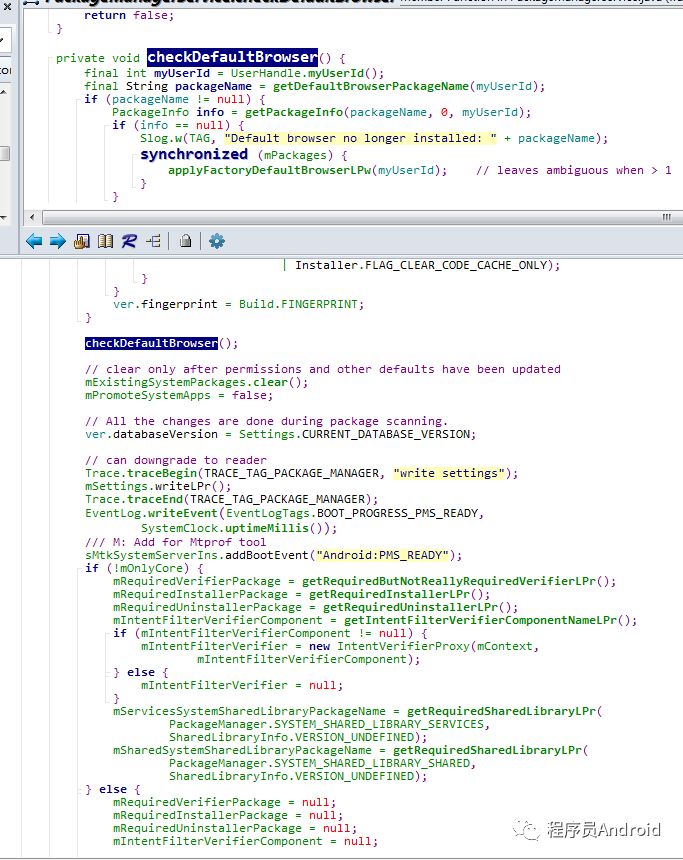The width and height of the screenshot is (683, 860).
Task: Click the "write settings" string literal
Action: click(x=449, y=473)
